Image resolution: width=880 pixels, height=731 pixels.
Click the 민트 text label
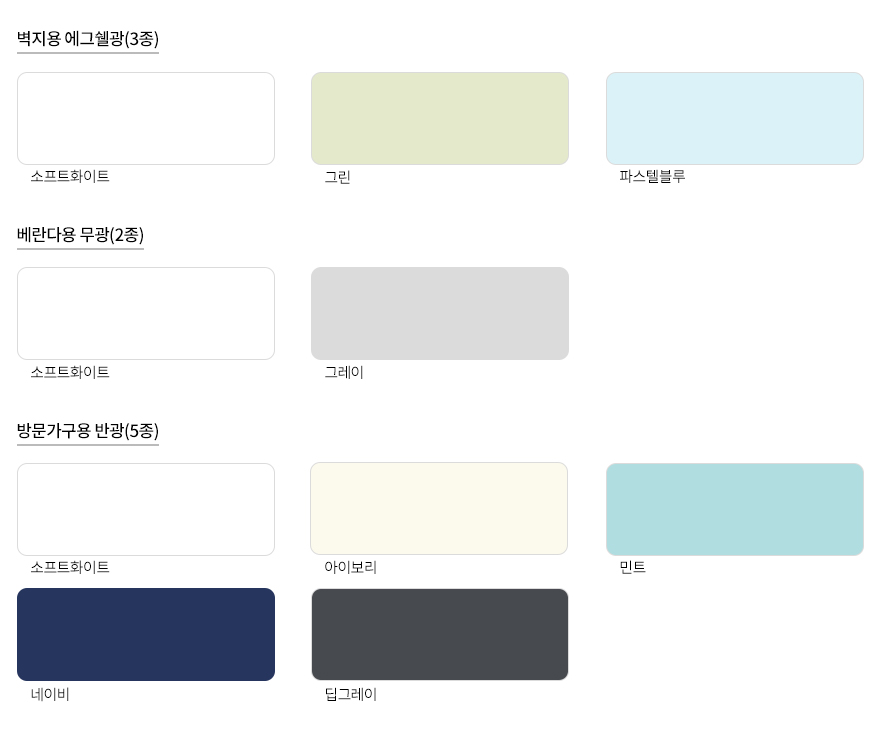pos(632,567)
